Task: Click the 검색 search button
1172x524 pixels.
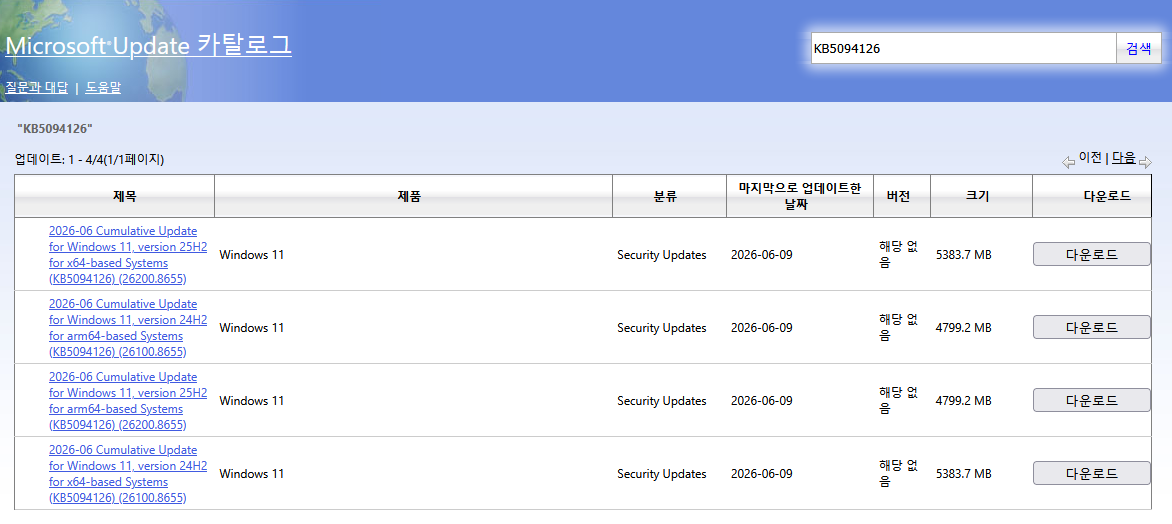Action: click(1138, 49)
